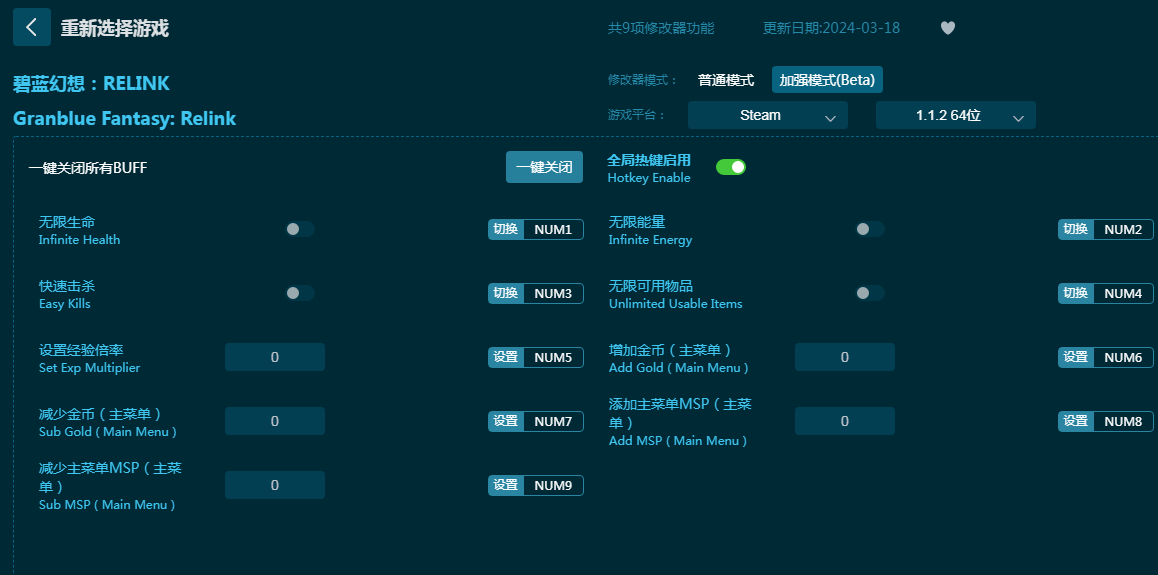This screenshot has width=1158, height=575.
Task: Click the NUM4 hotkey box
Action: pyautogui.click(x=1123, y=293)
